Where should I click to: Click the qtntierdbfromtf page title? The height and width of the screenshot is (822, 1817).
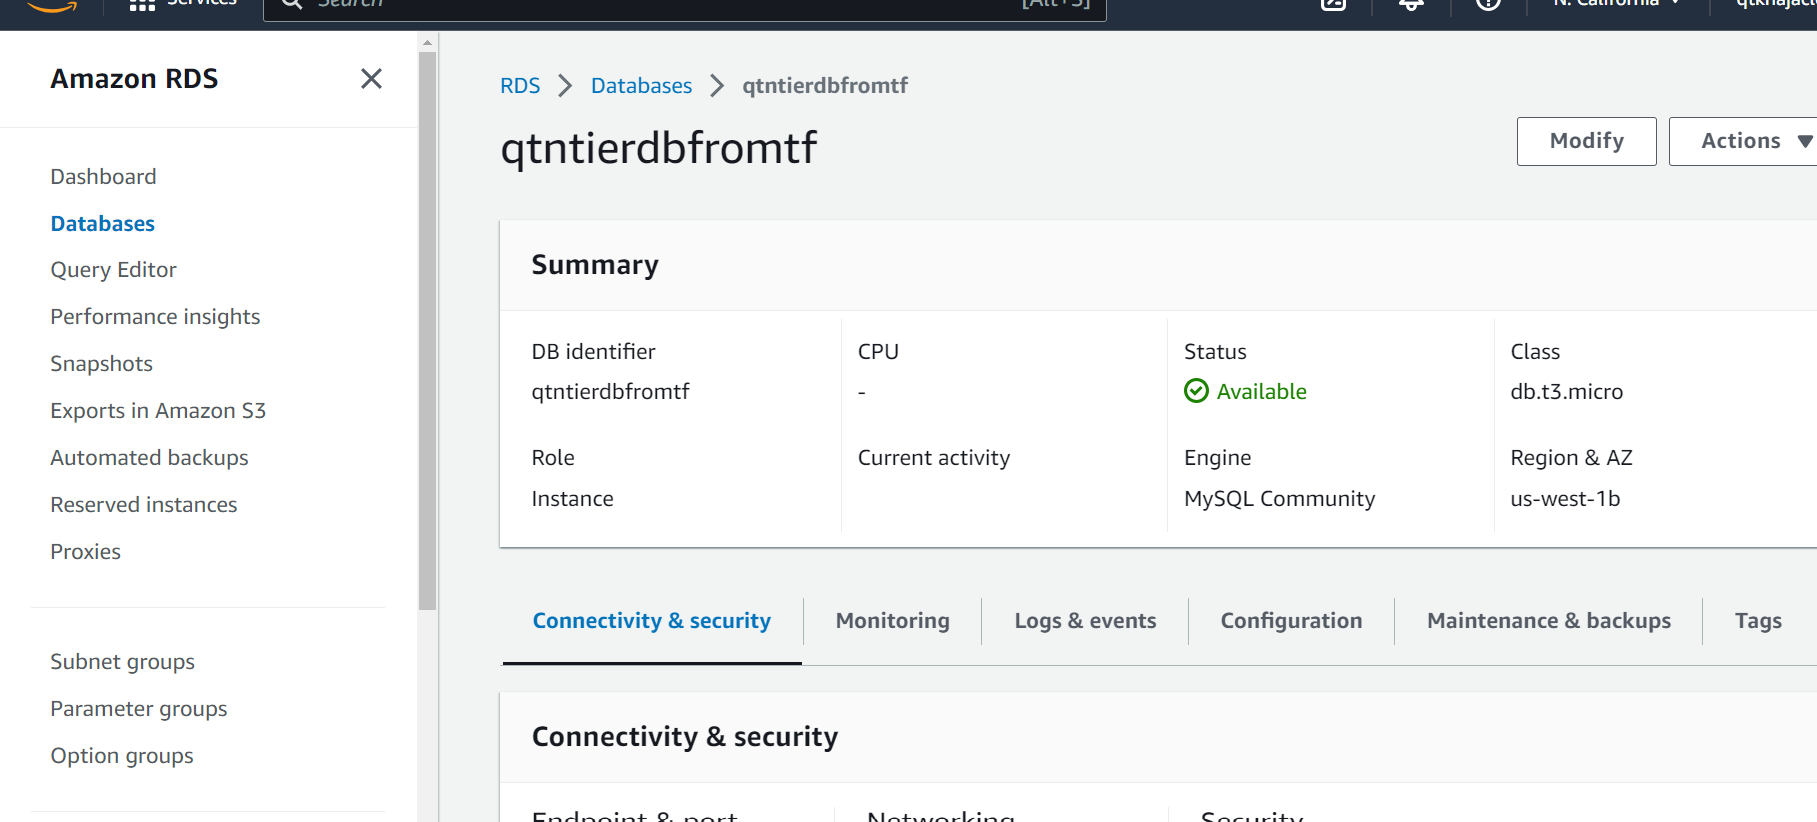[x=658, y=148]
